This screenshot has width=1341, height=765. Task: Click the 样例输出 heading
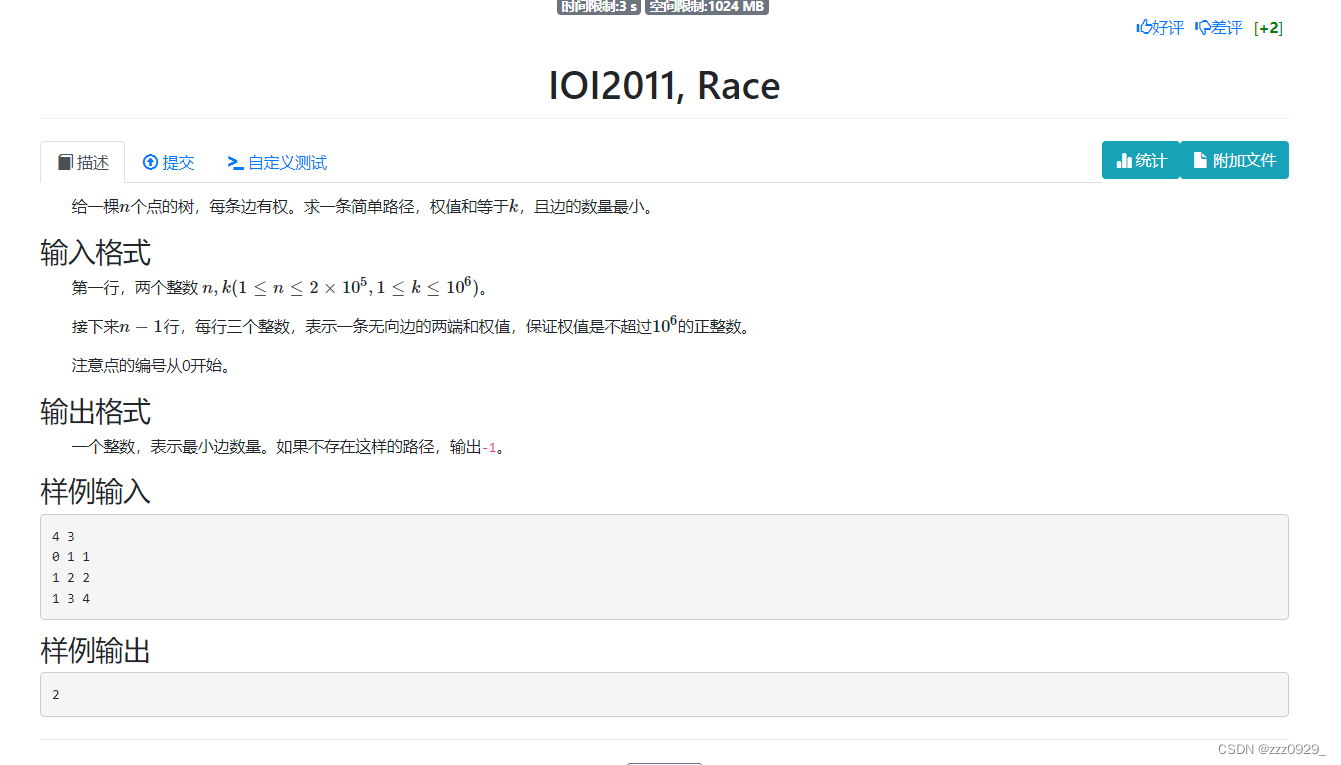(x=96, y=652)
